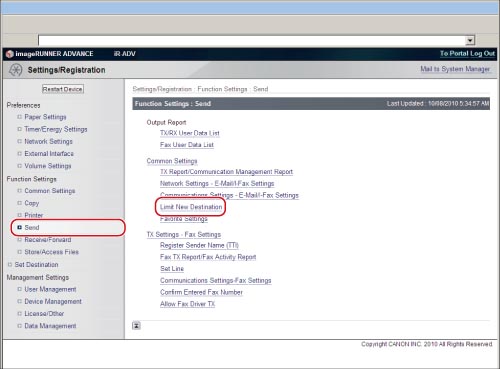Click inside the address bar field

[252, 41]
